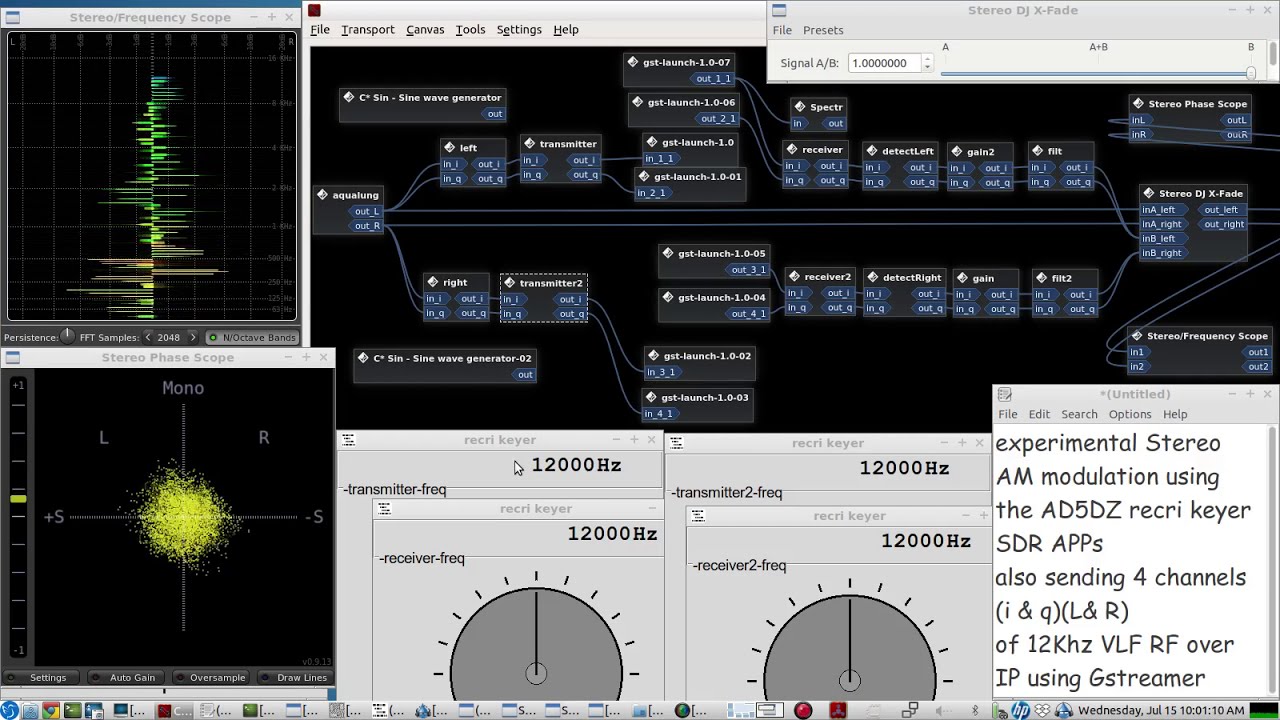Open the transmitter-freq keyer window menu icon
The height and width of the screenshot is (720, 1280).
[347, 440]
